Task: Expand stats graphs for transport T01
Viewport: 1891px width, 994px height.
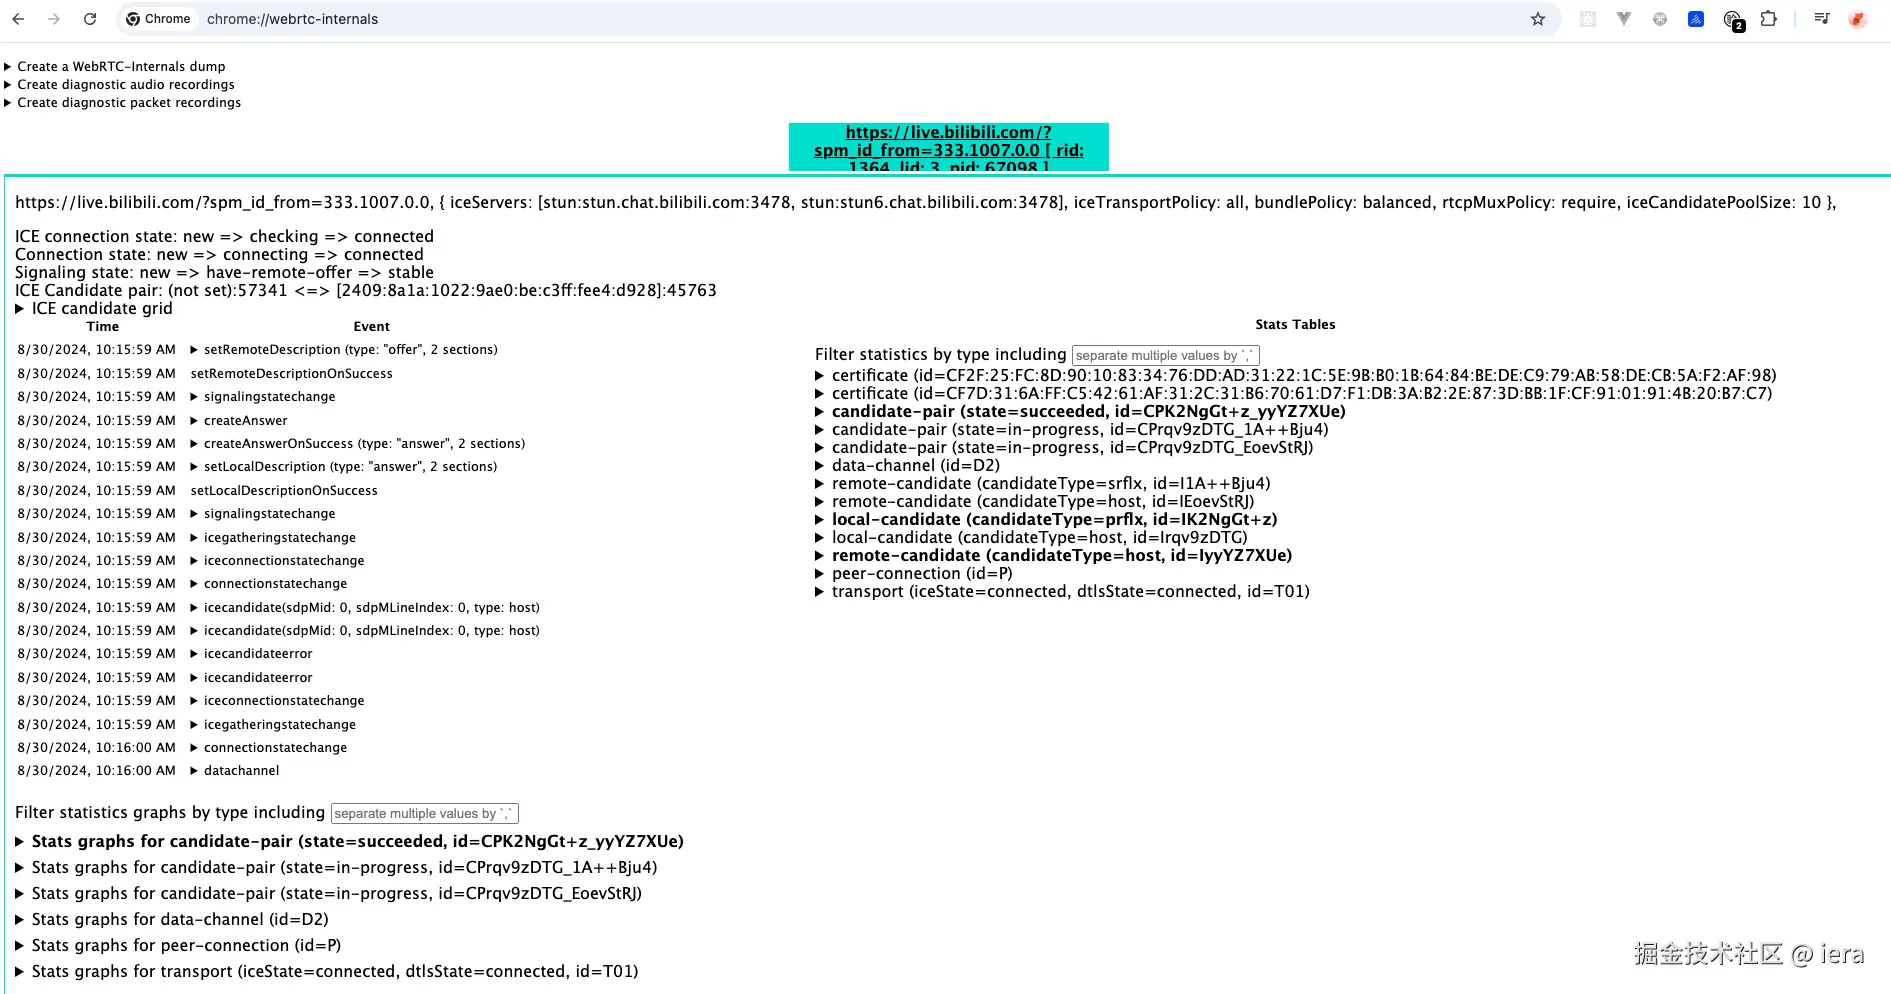Action: click(x=326, y=972)
